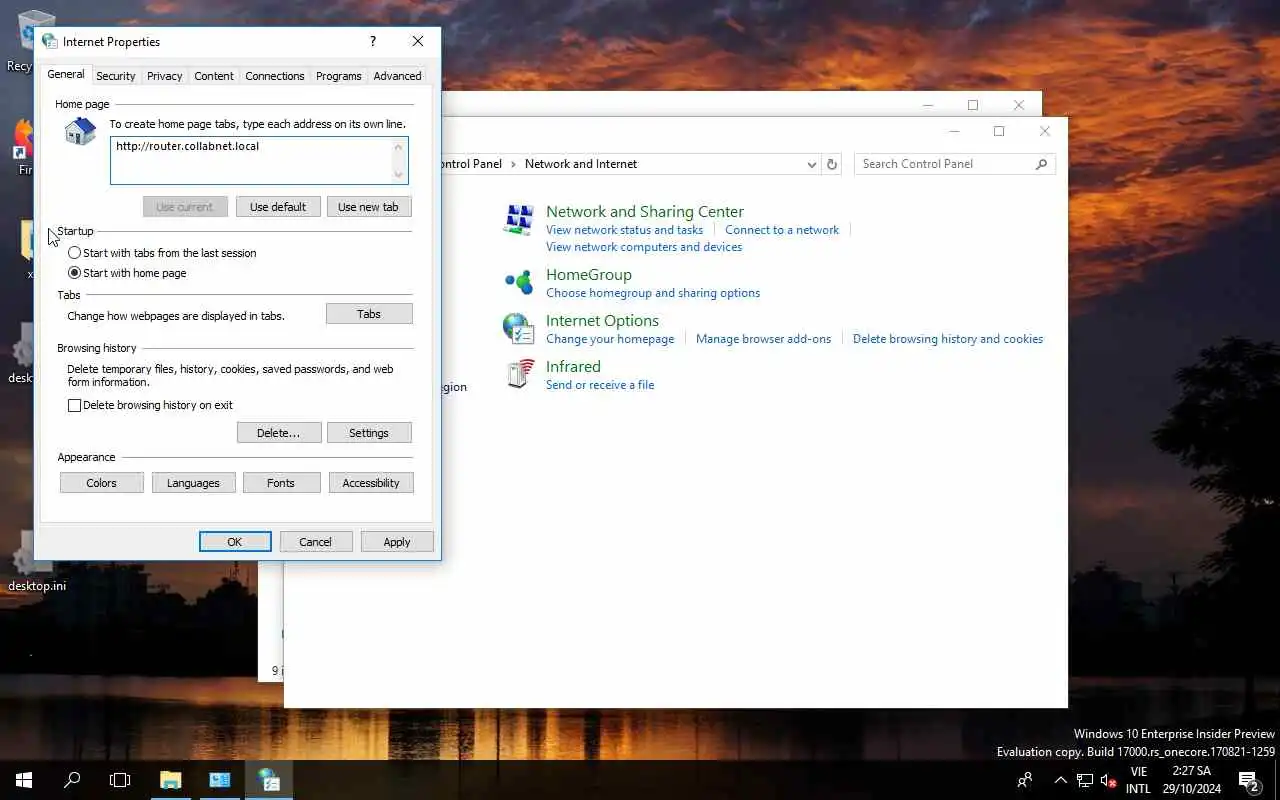Click the Use new tab button
This screenshot has width=1280, height=800.
[x=368, y=207]
